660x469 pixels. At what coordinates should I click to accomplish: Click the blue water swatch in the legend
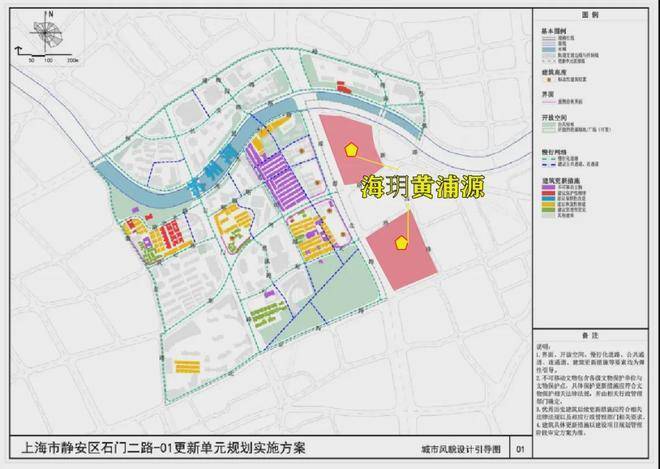pos(548,49)
